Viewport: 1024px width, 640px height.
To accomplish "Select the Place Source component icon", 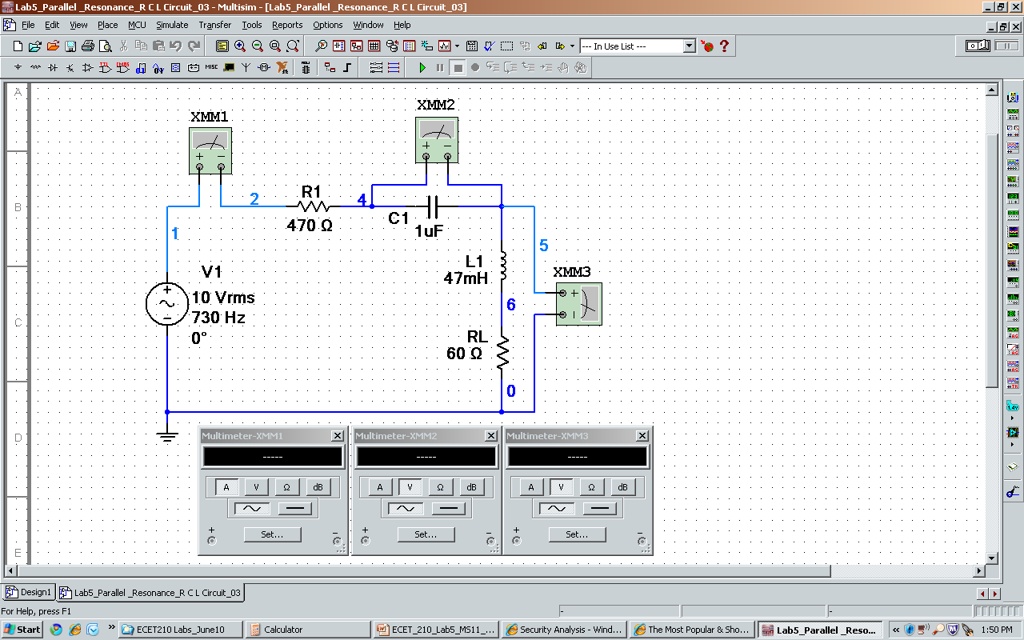I will (x=18, y=68).
